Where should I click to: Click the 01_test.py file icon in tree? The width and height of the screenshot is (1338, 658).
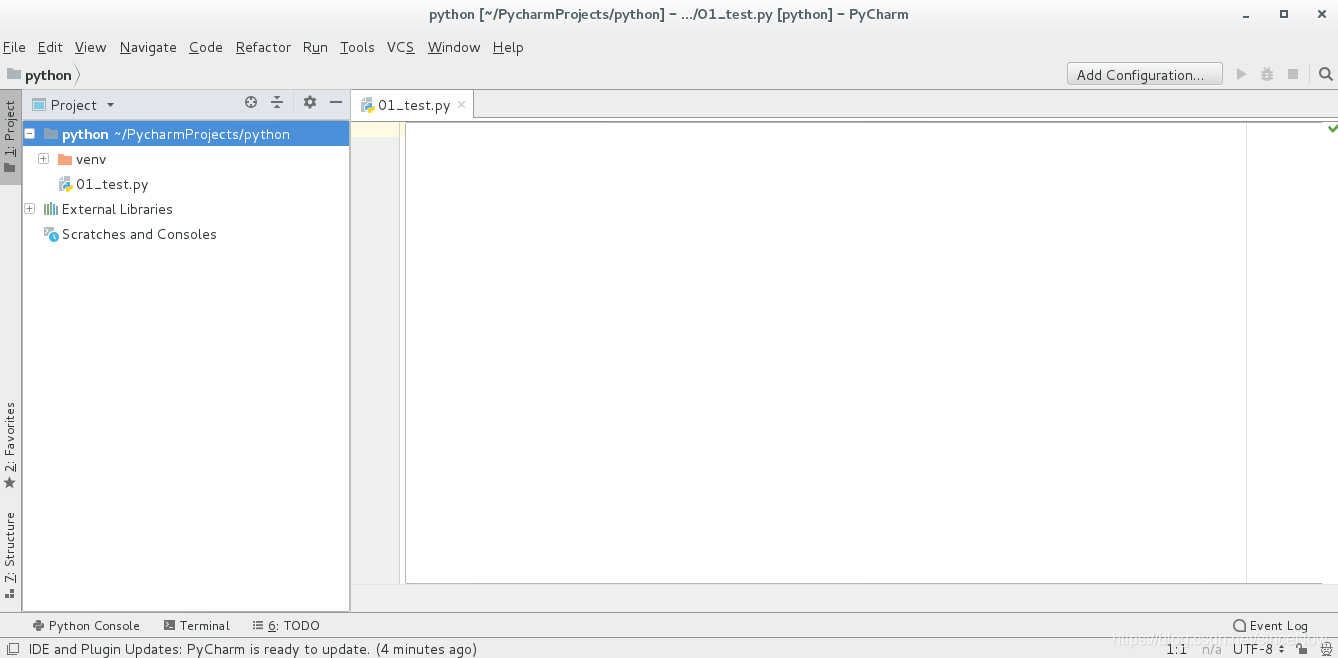[65, 184]
